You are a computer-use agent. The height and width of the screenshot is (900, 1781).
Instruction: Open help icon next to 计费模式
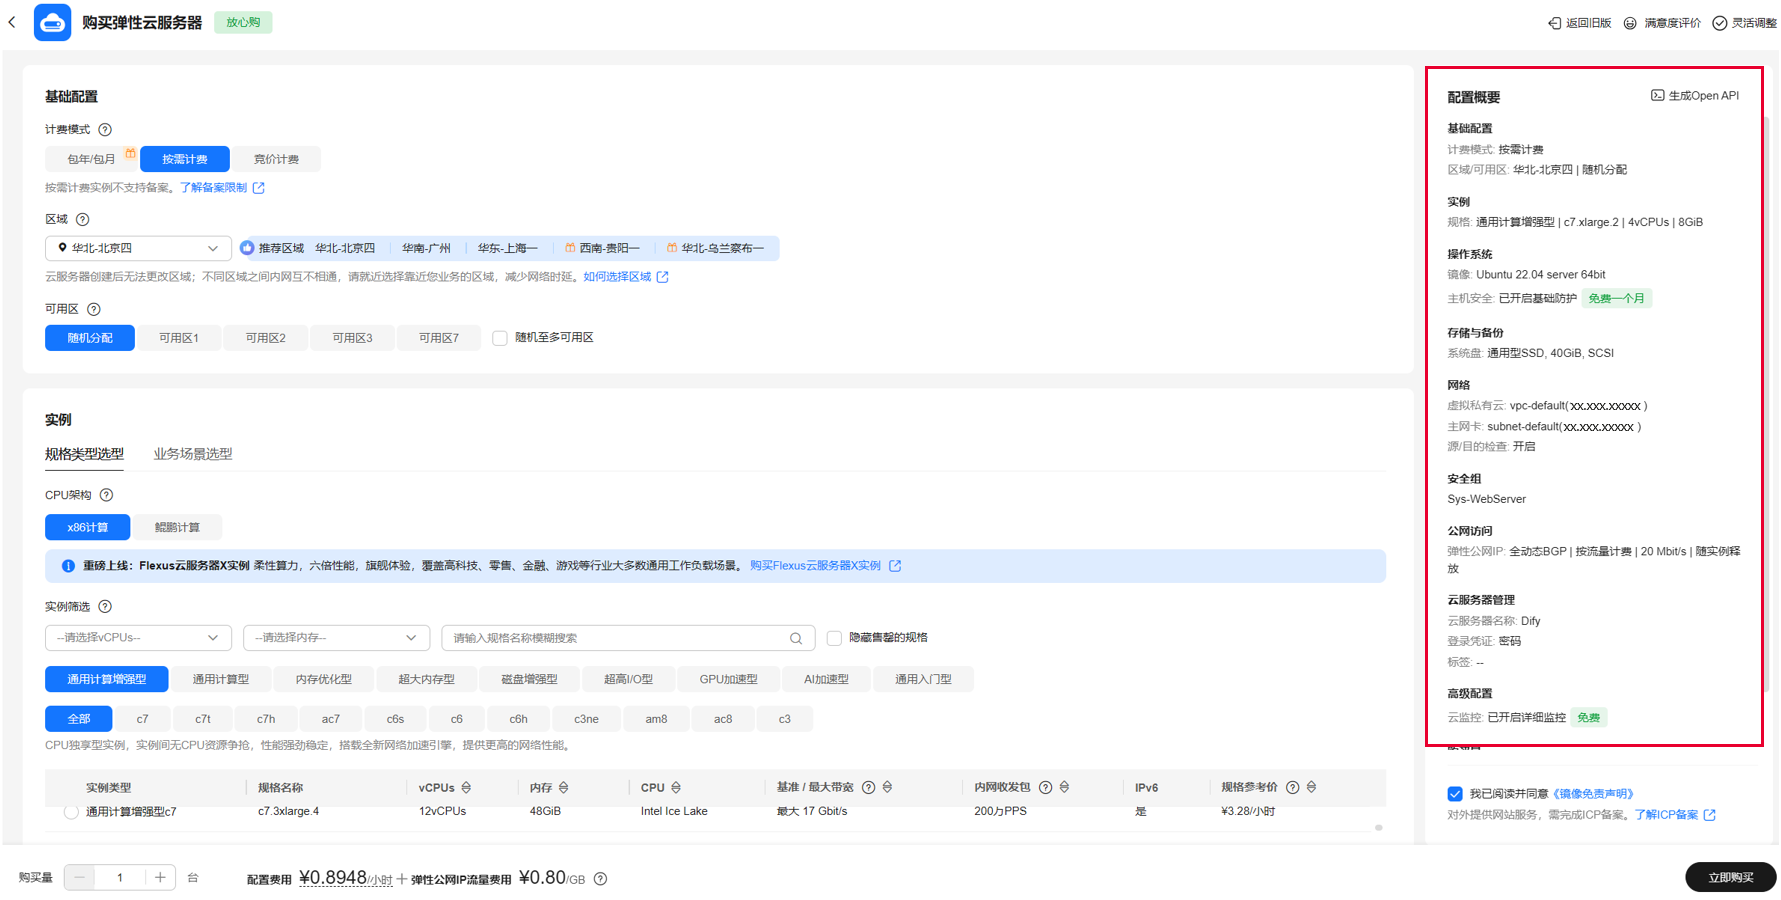click(105, 130)
